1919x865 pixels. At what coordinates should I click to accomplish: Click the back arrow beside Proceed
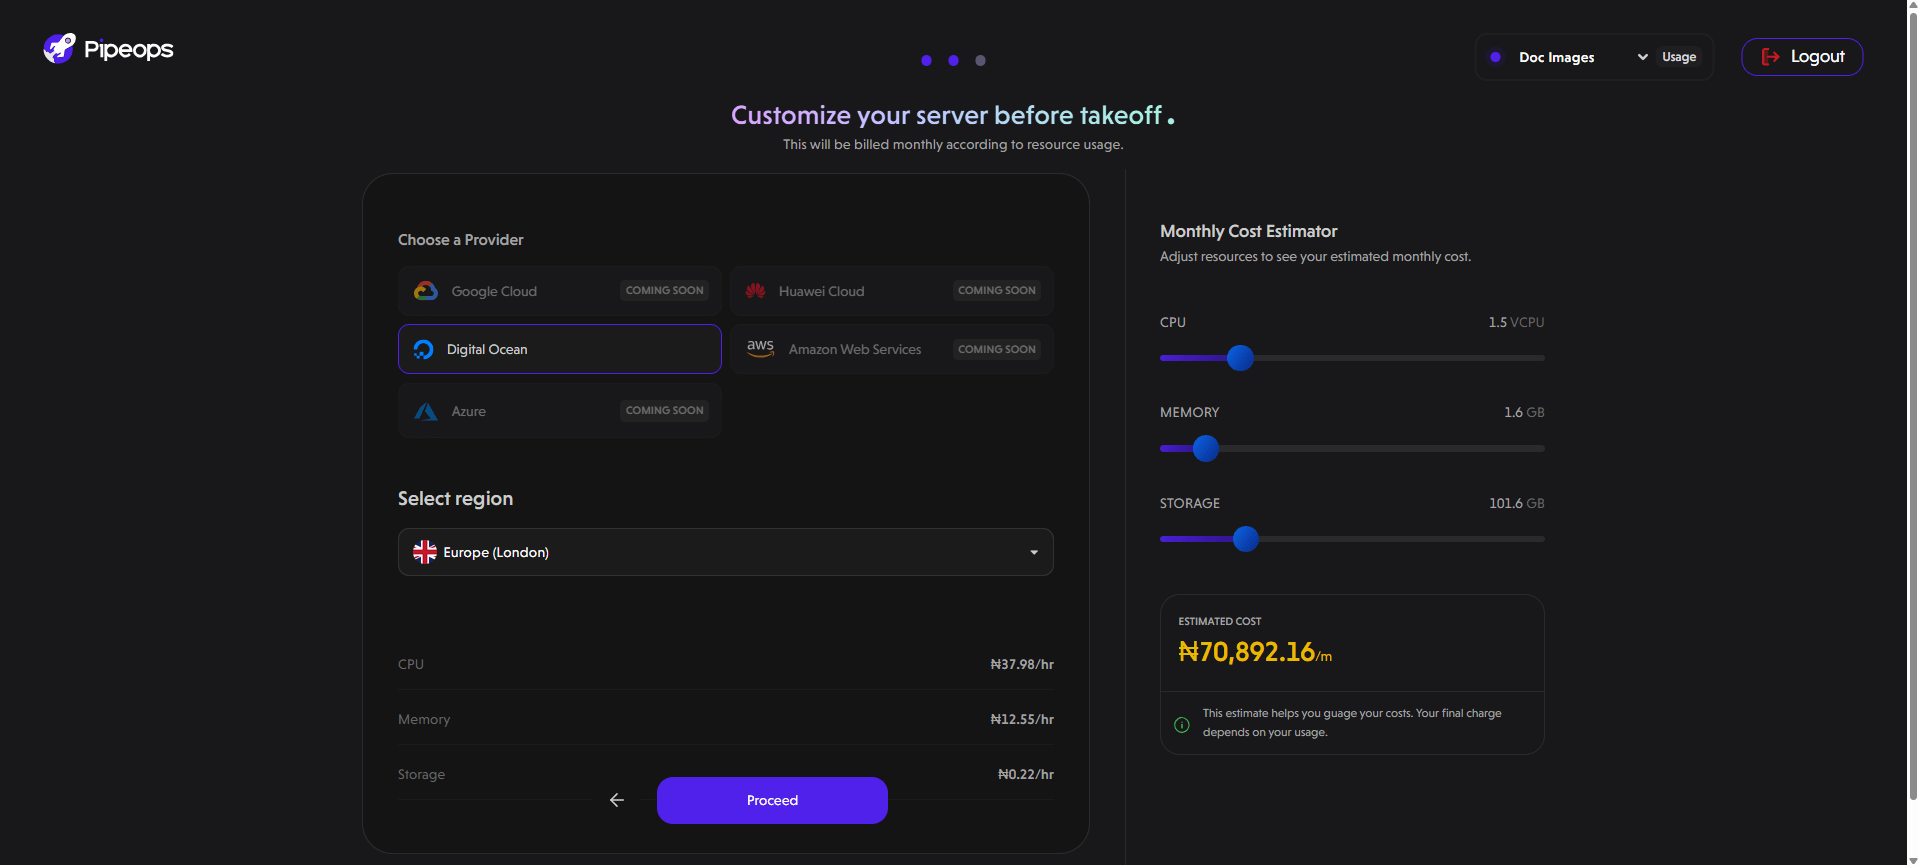617,800
